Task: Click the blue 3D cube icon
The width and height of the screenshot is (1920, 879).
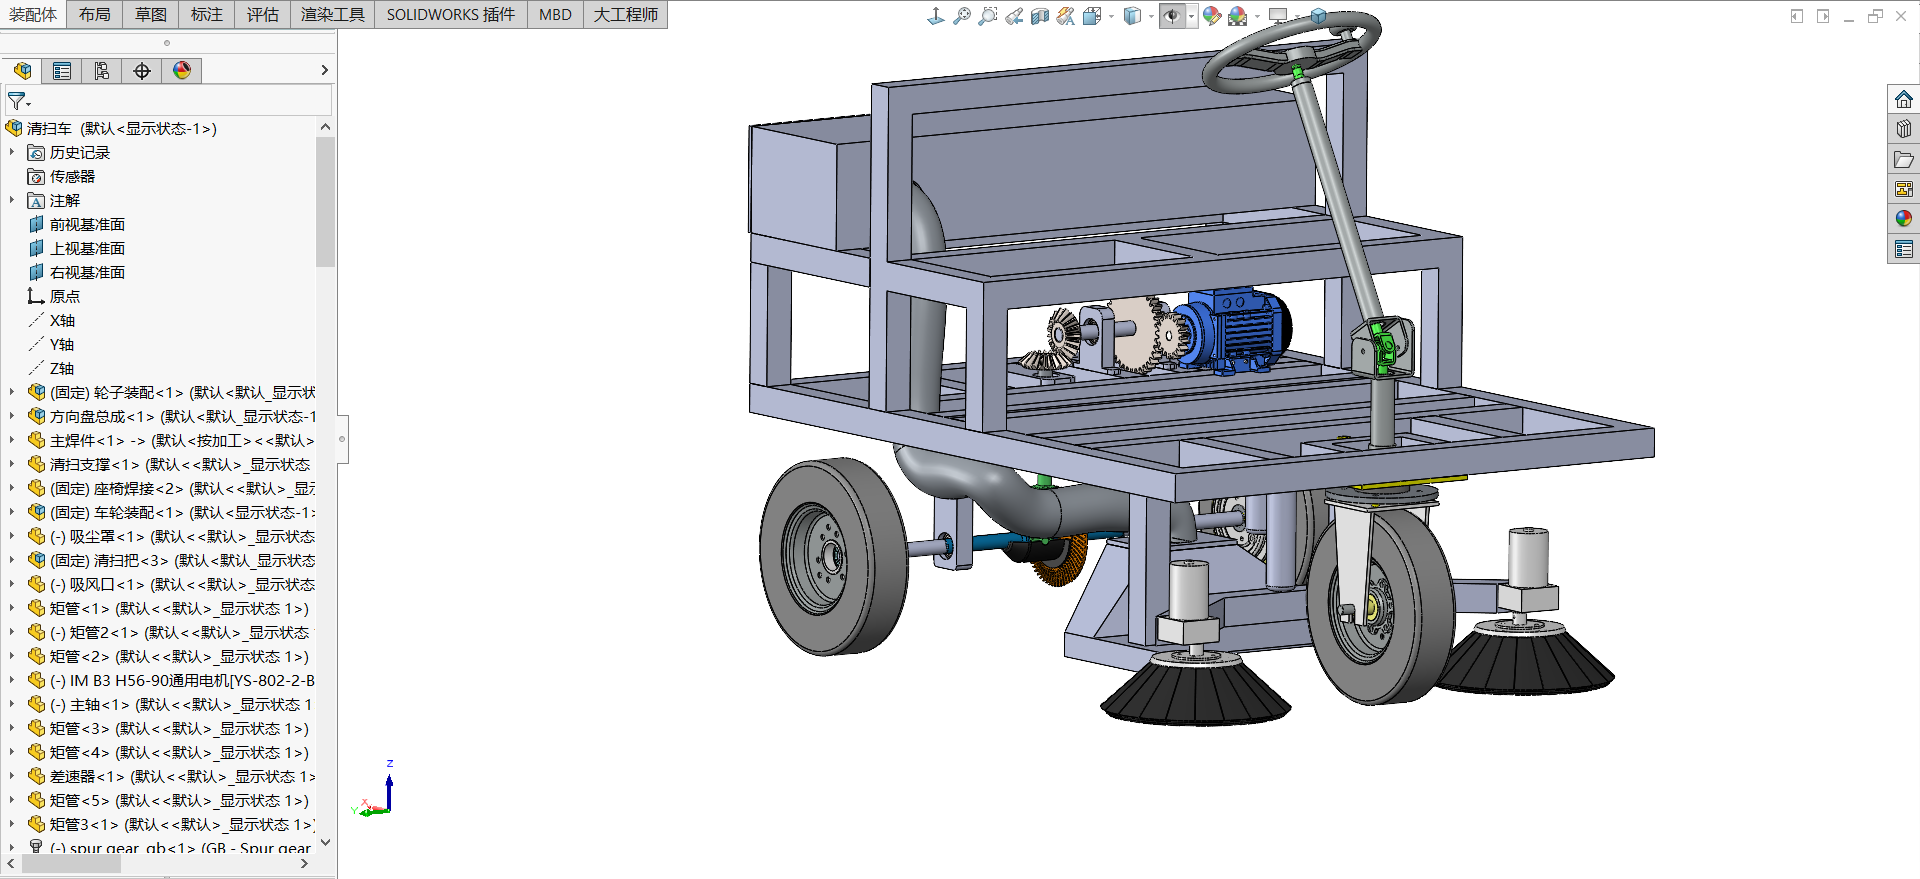Action: 1318,16
